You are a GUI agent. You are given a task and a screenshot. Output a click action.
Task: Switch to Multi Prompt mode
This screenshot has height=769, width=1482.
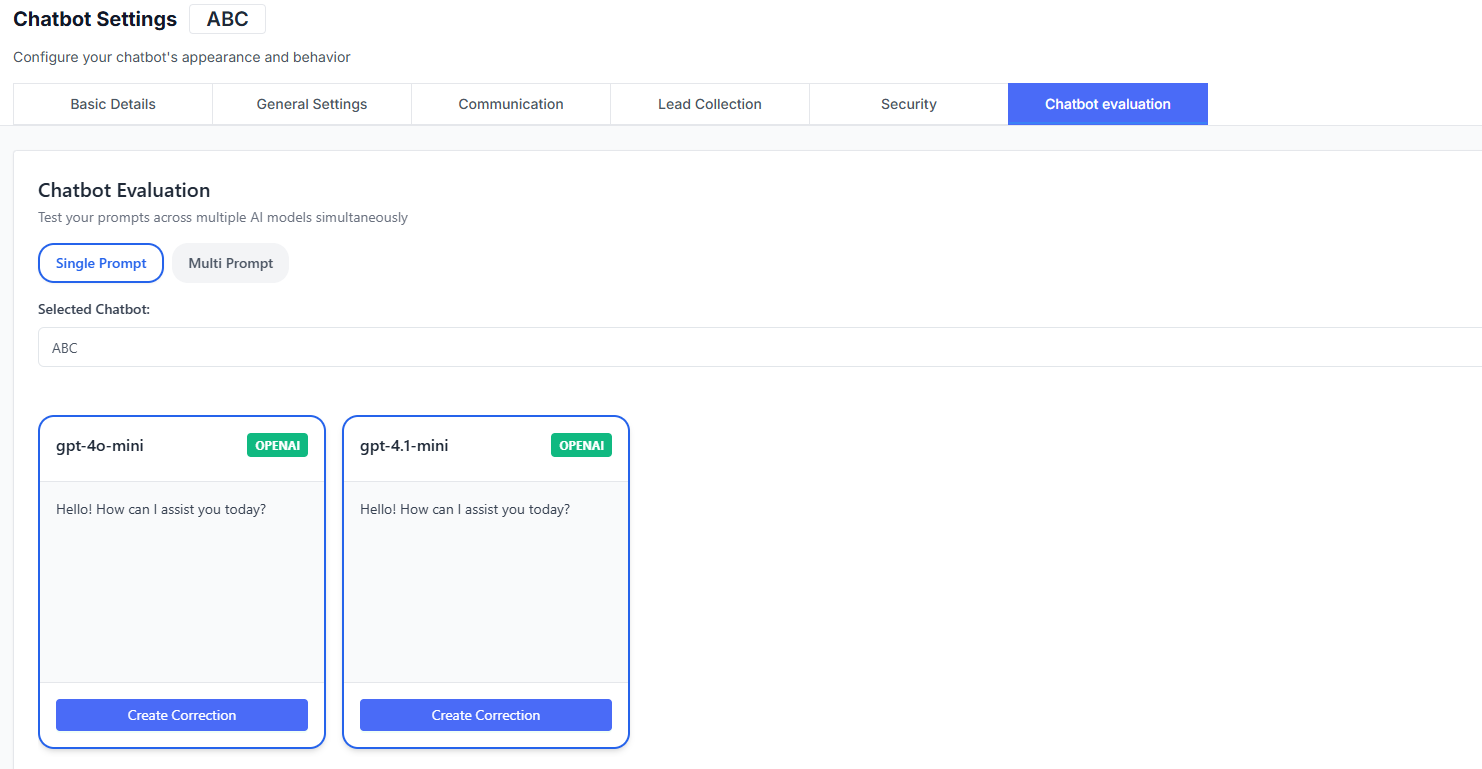point(230,262)
